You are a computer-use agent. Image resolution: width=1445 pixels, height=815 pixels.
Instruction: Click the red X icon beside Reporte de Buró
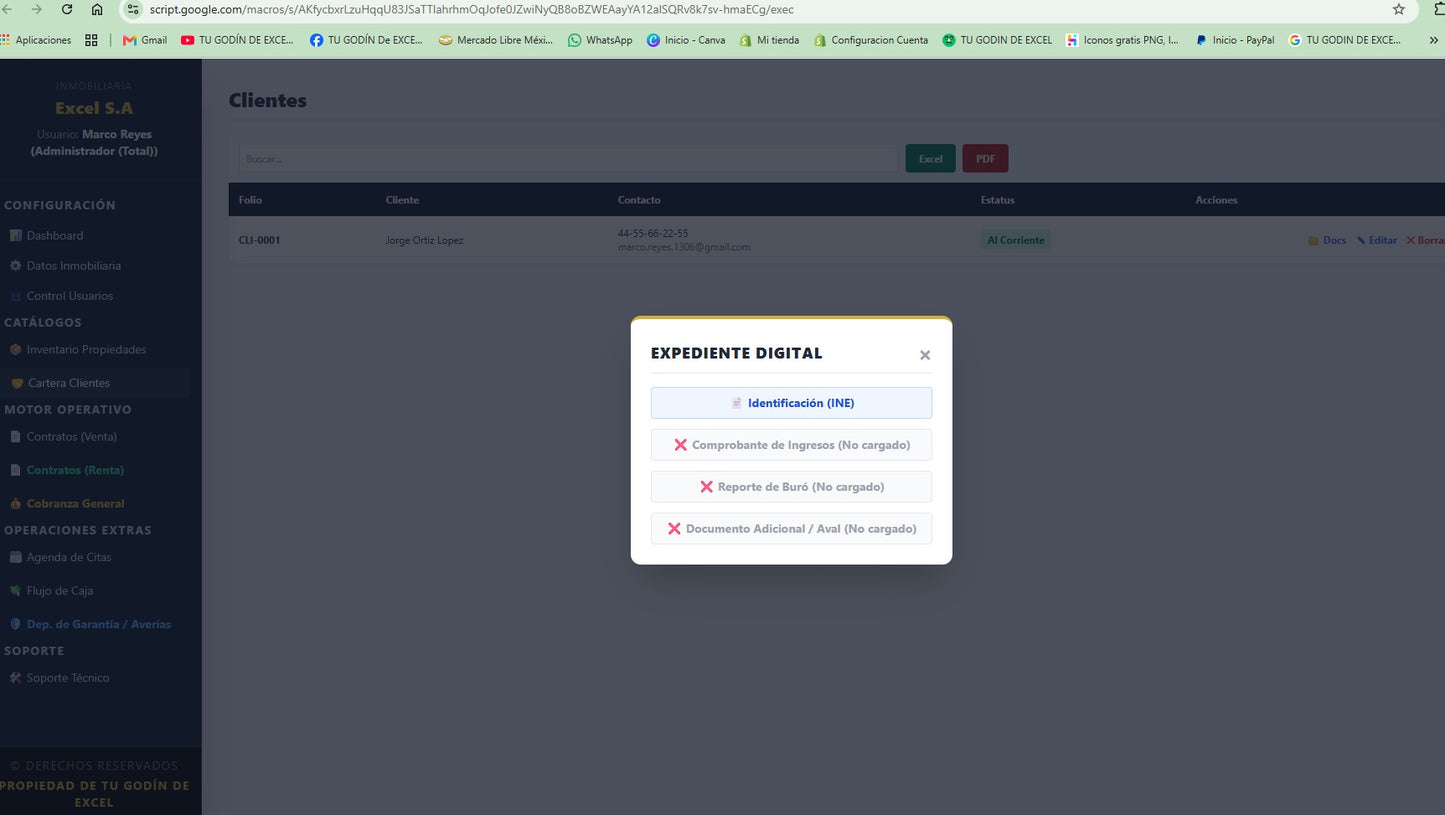[706, 487]
